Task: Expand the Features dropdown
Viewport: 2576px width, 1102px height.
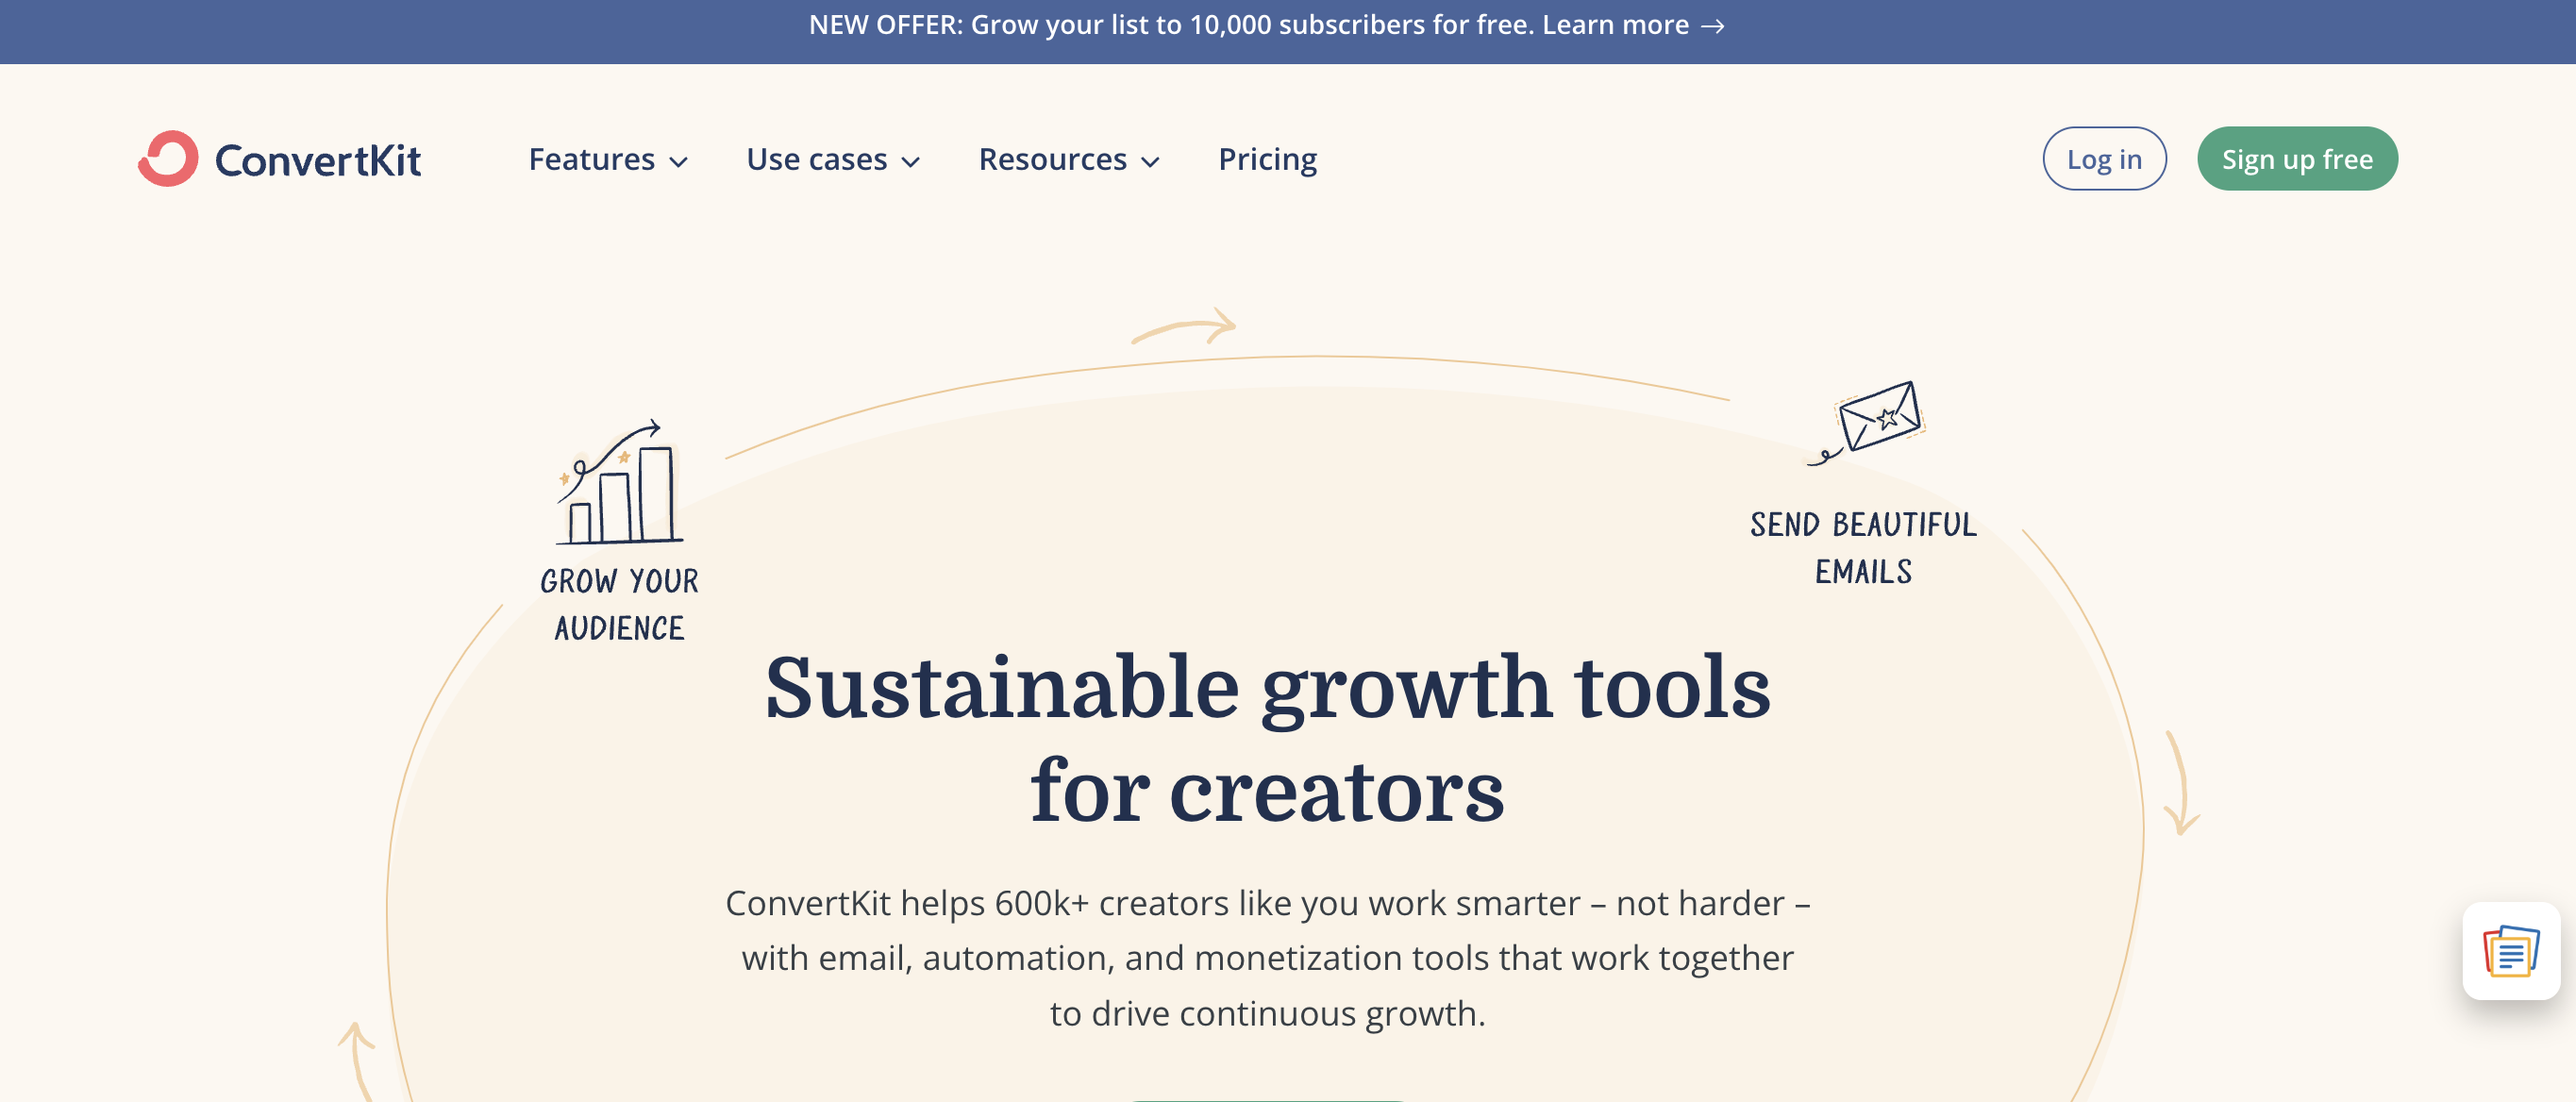Action: (679, 160)
